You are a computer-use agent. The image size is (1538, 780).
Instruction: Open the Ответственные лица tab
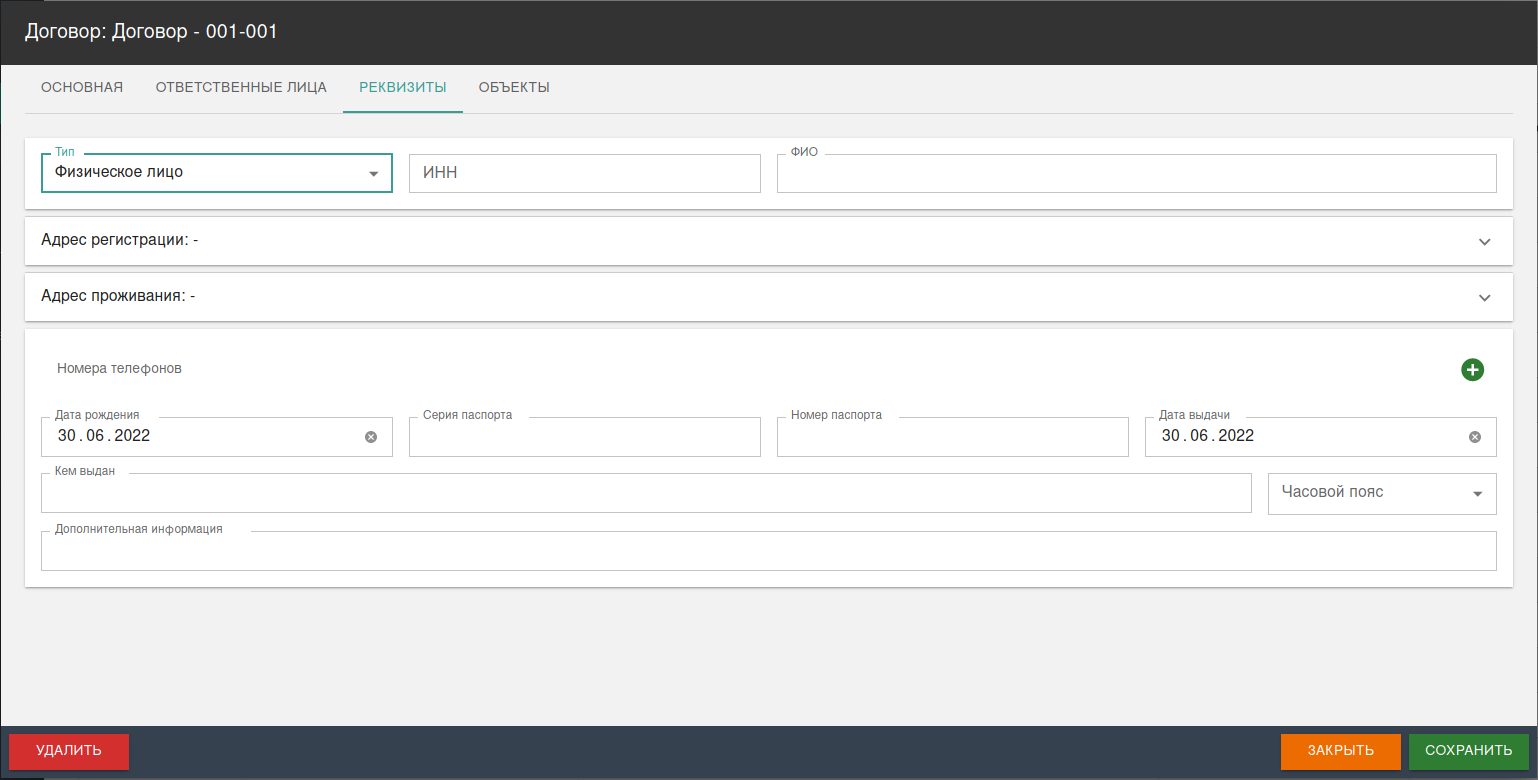point(241,88)
